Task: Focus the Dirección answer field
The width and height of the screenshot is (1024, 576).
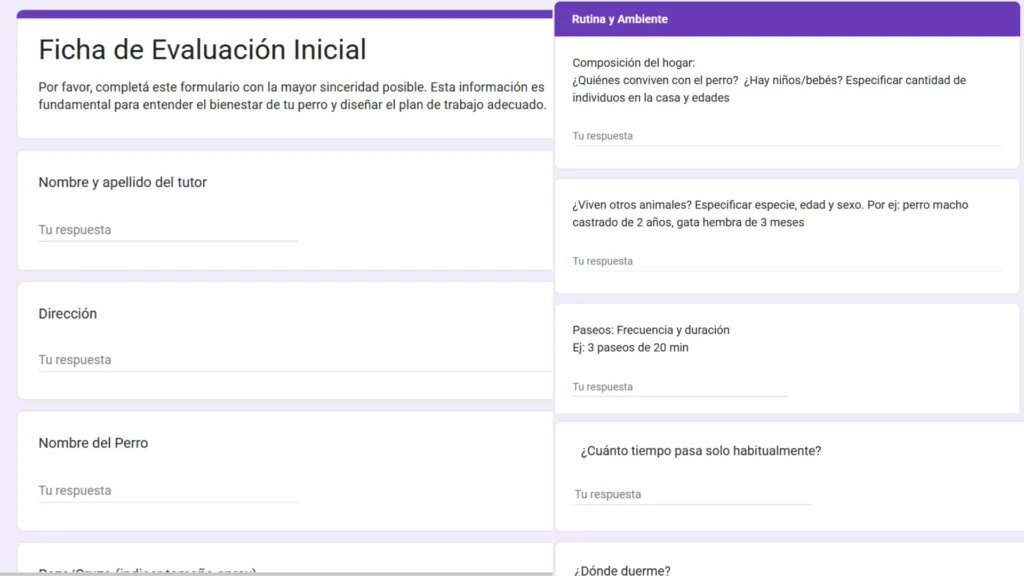Action: click(x=294, y=360)
